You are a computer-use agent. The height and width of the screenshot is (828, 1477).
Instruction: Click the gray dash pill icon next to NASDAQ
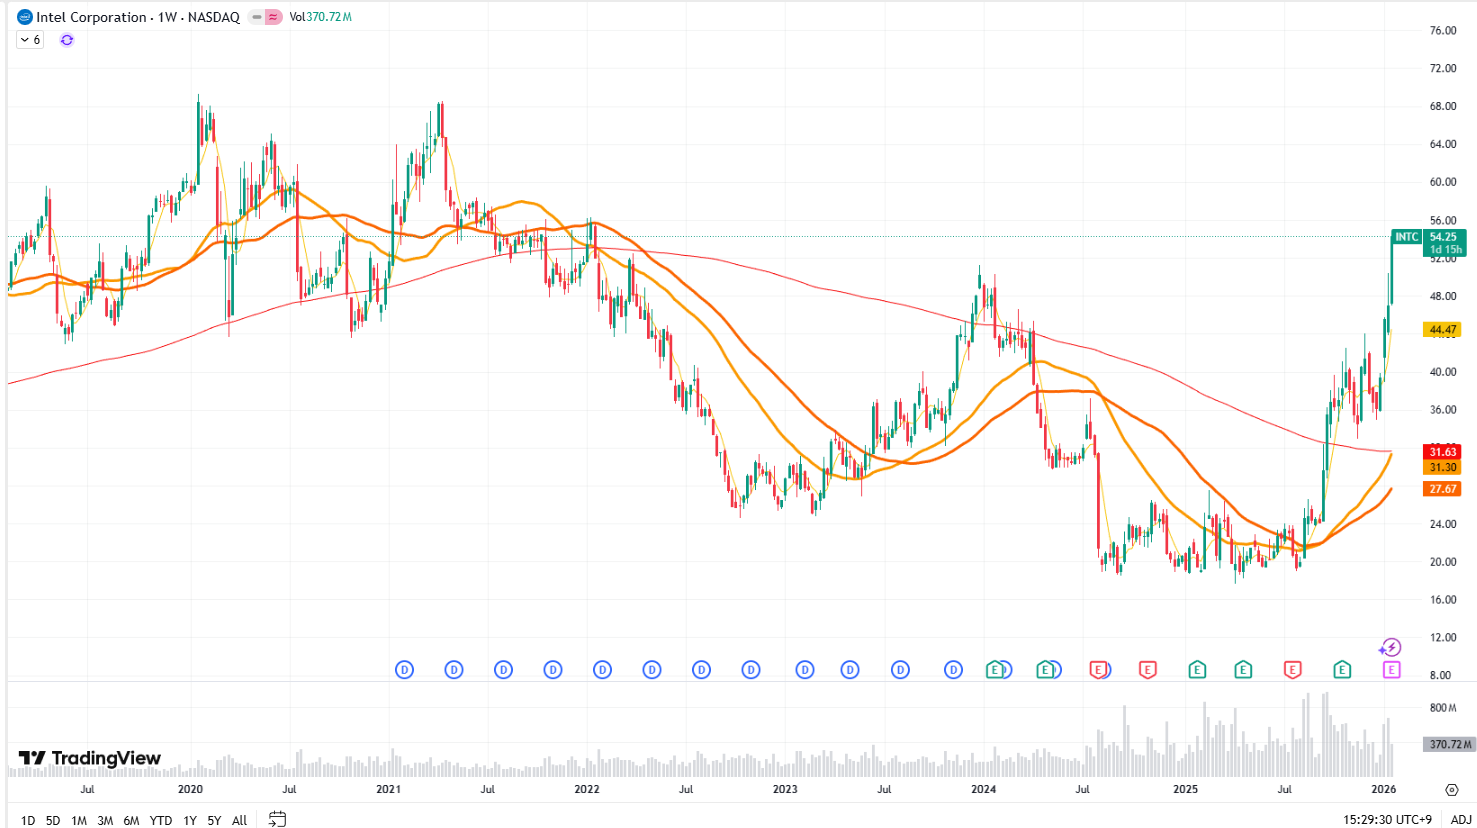[257, 17]
